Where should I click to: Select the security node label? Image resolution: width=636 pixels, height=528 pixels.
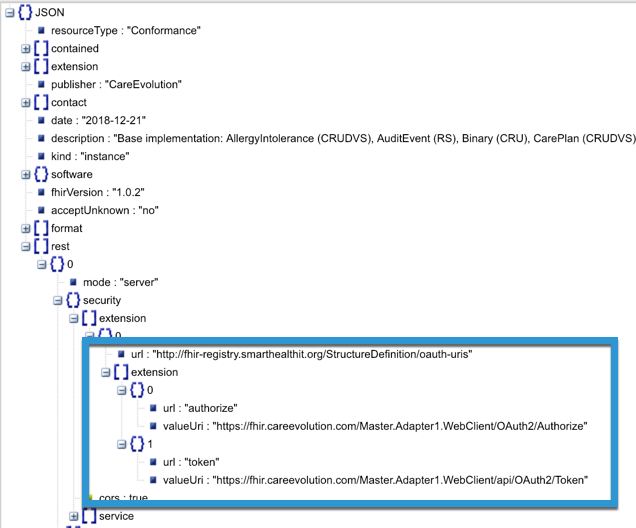(102, 300)
